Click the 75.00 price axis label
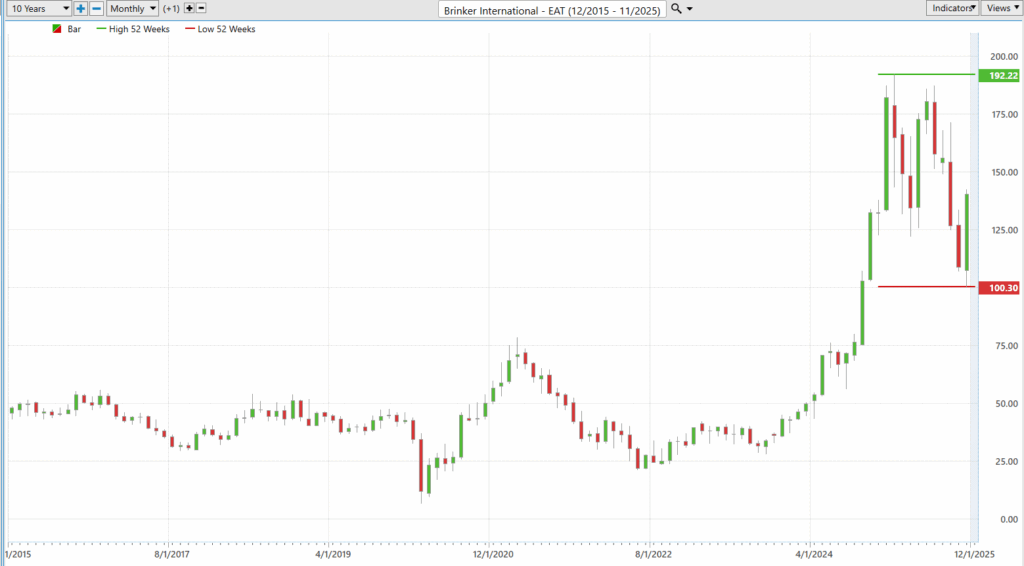The height and width of the screenshot is (566, 1024). pyautogui.click(x=1006, y=346)
